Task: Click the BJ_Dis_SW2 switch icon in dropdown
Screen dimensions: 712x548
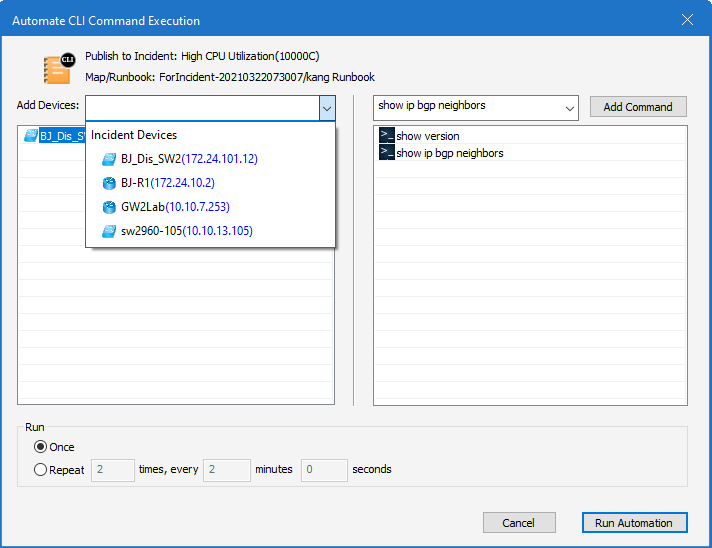Action: tap(109, 159)
